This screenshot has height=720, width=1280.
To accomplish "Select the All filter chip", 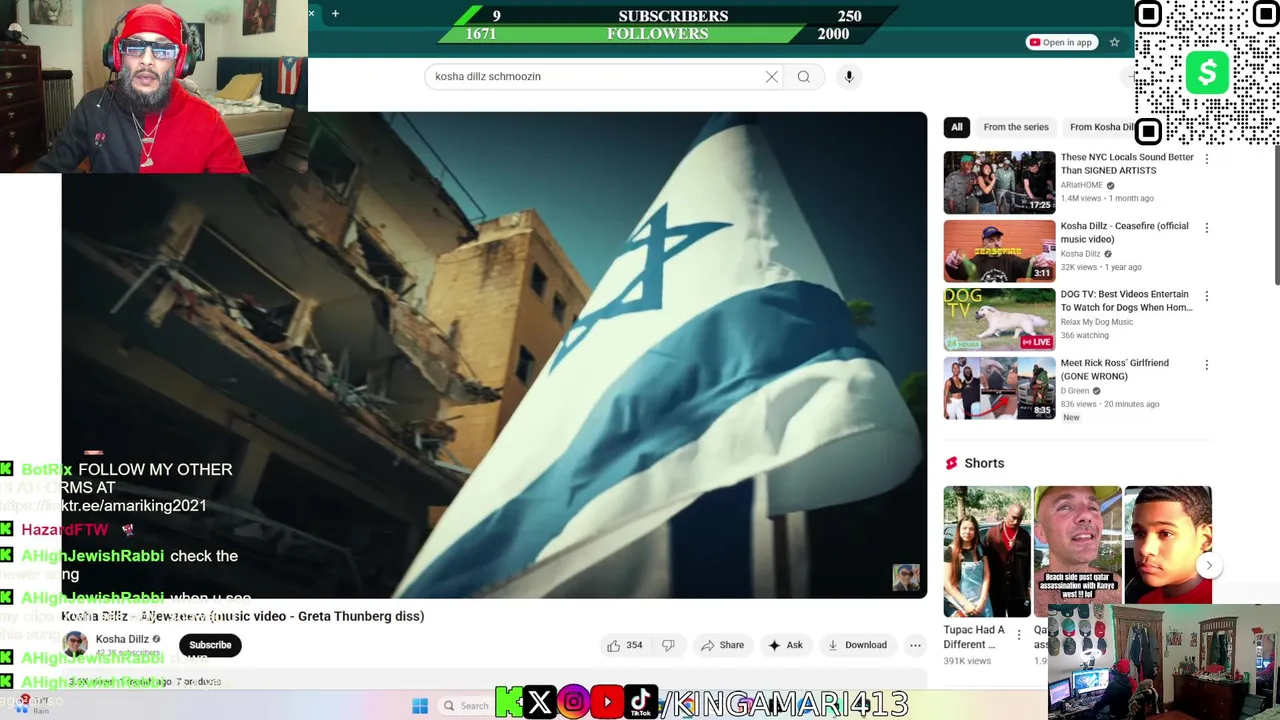I will tap(957, 127).
